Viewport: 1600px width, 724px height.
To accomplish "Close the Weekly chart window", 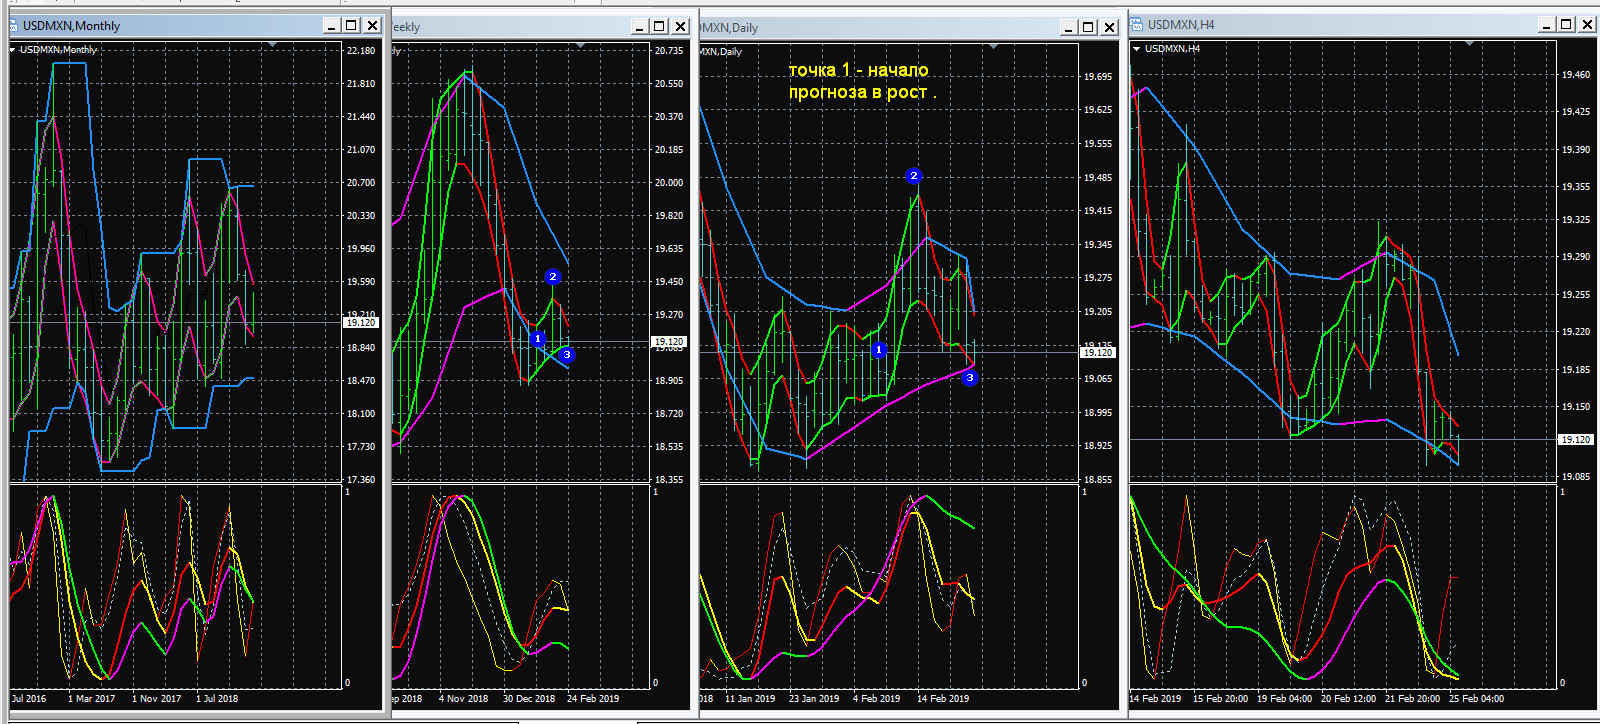I will (x=680, y=27).
